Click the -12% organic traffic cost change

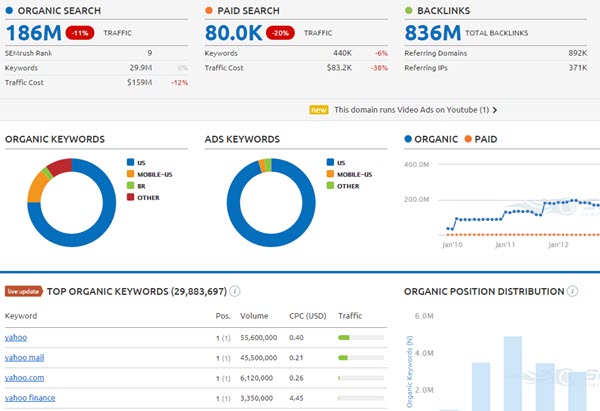click(179, 83)
